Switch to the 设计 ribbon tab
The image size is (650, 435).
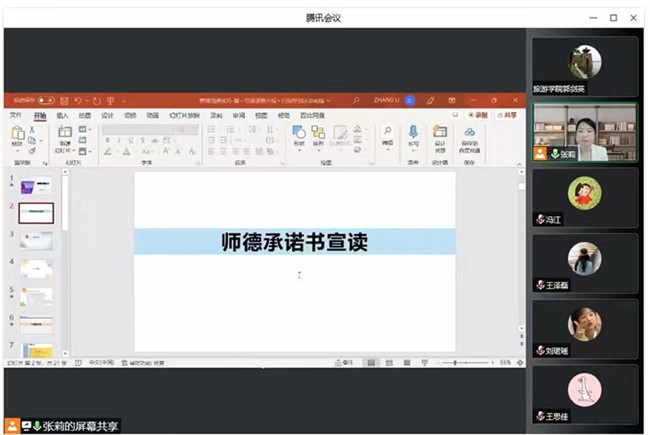[107, 116]
